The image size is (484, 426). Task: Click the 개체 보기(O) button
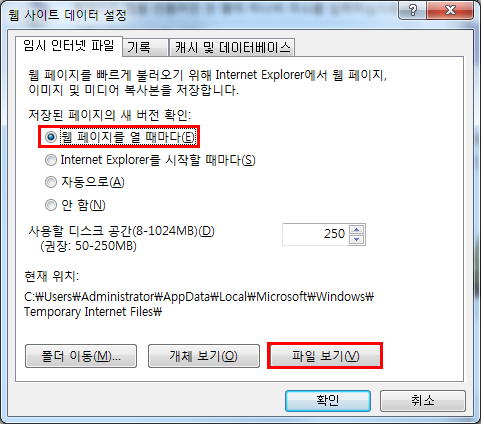[204, 356]
